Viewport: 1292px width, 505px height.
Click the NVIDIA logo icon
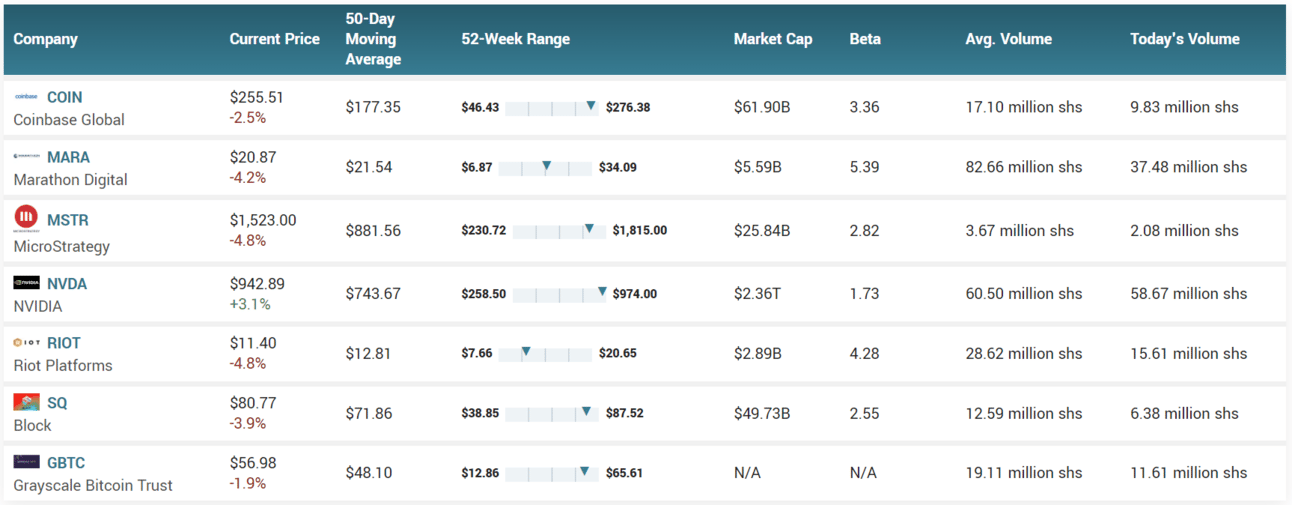coord(26,283)
